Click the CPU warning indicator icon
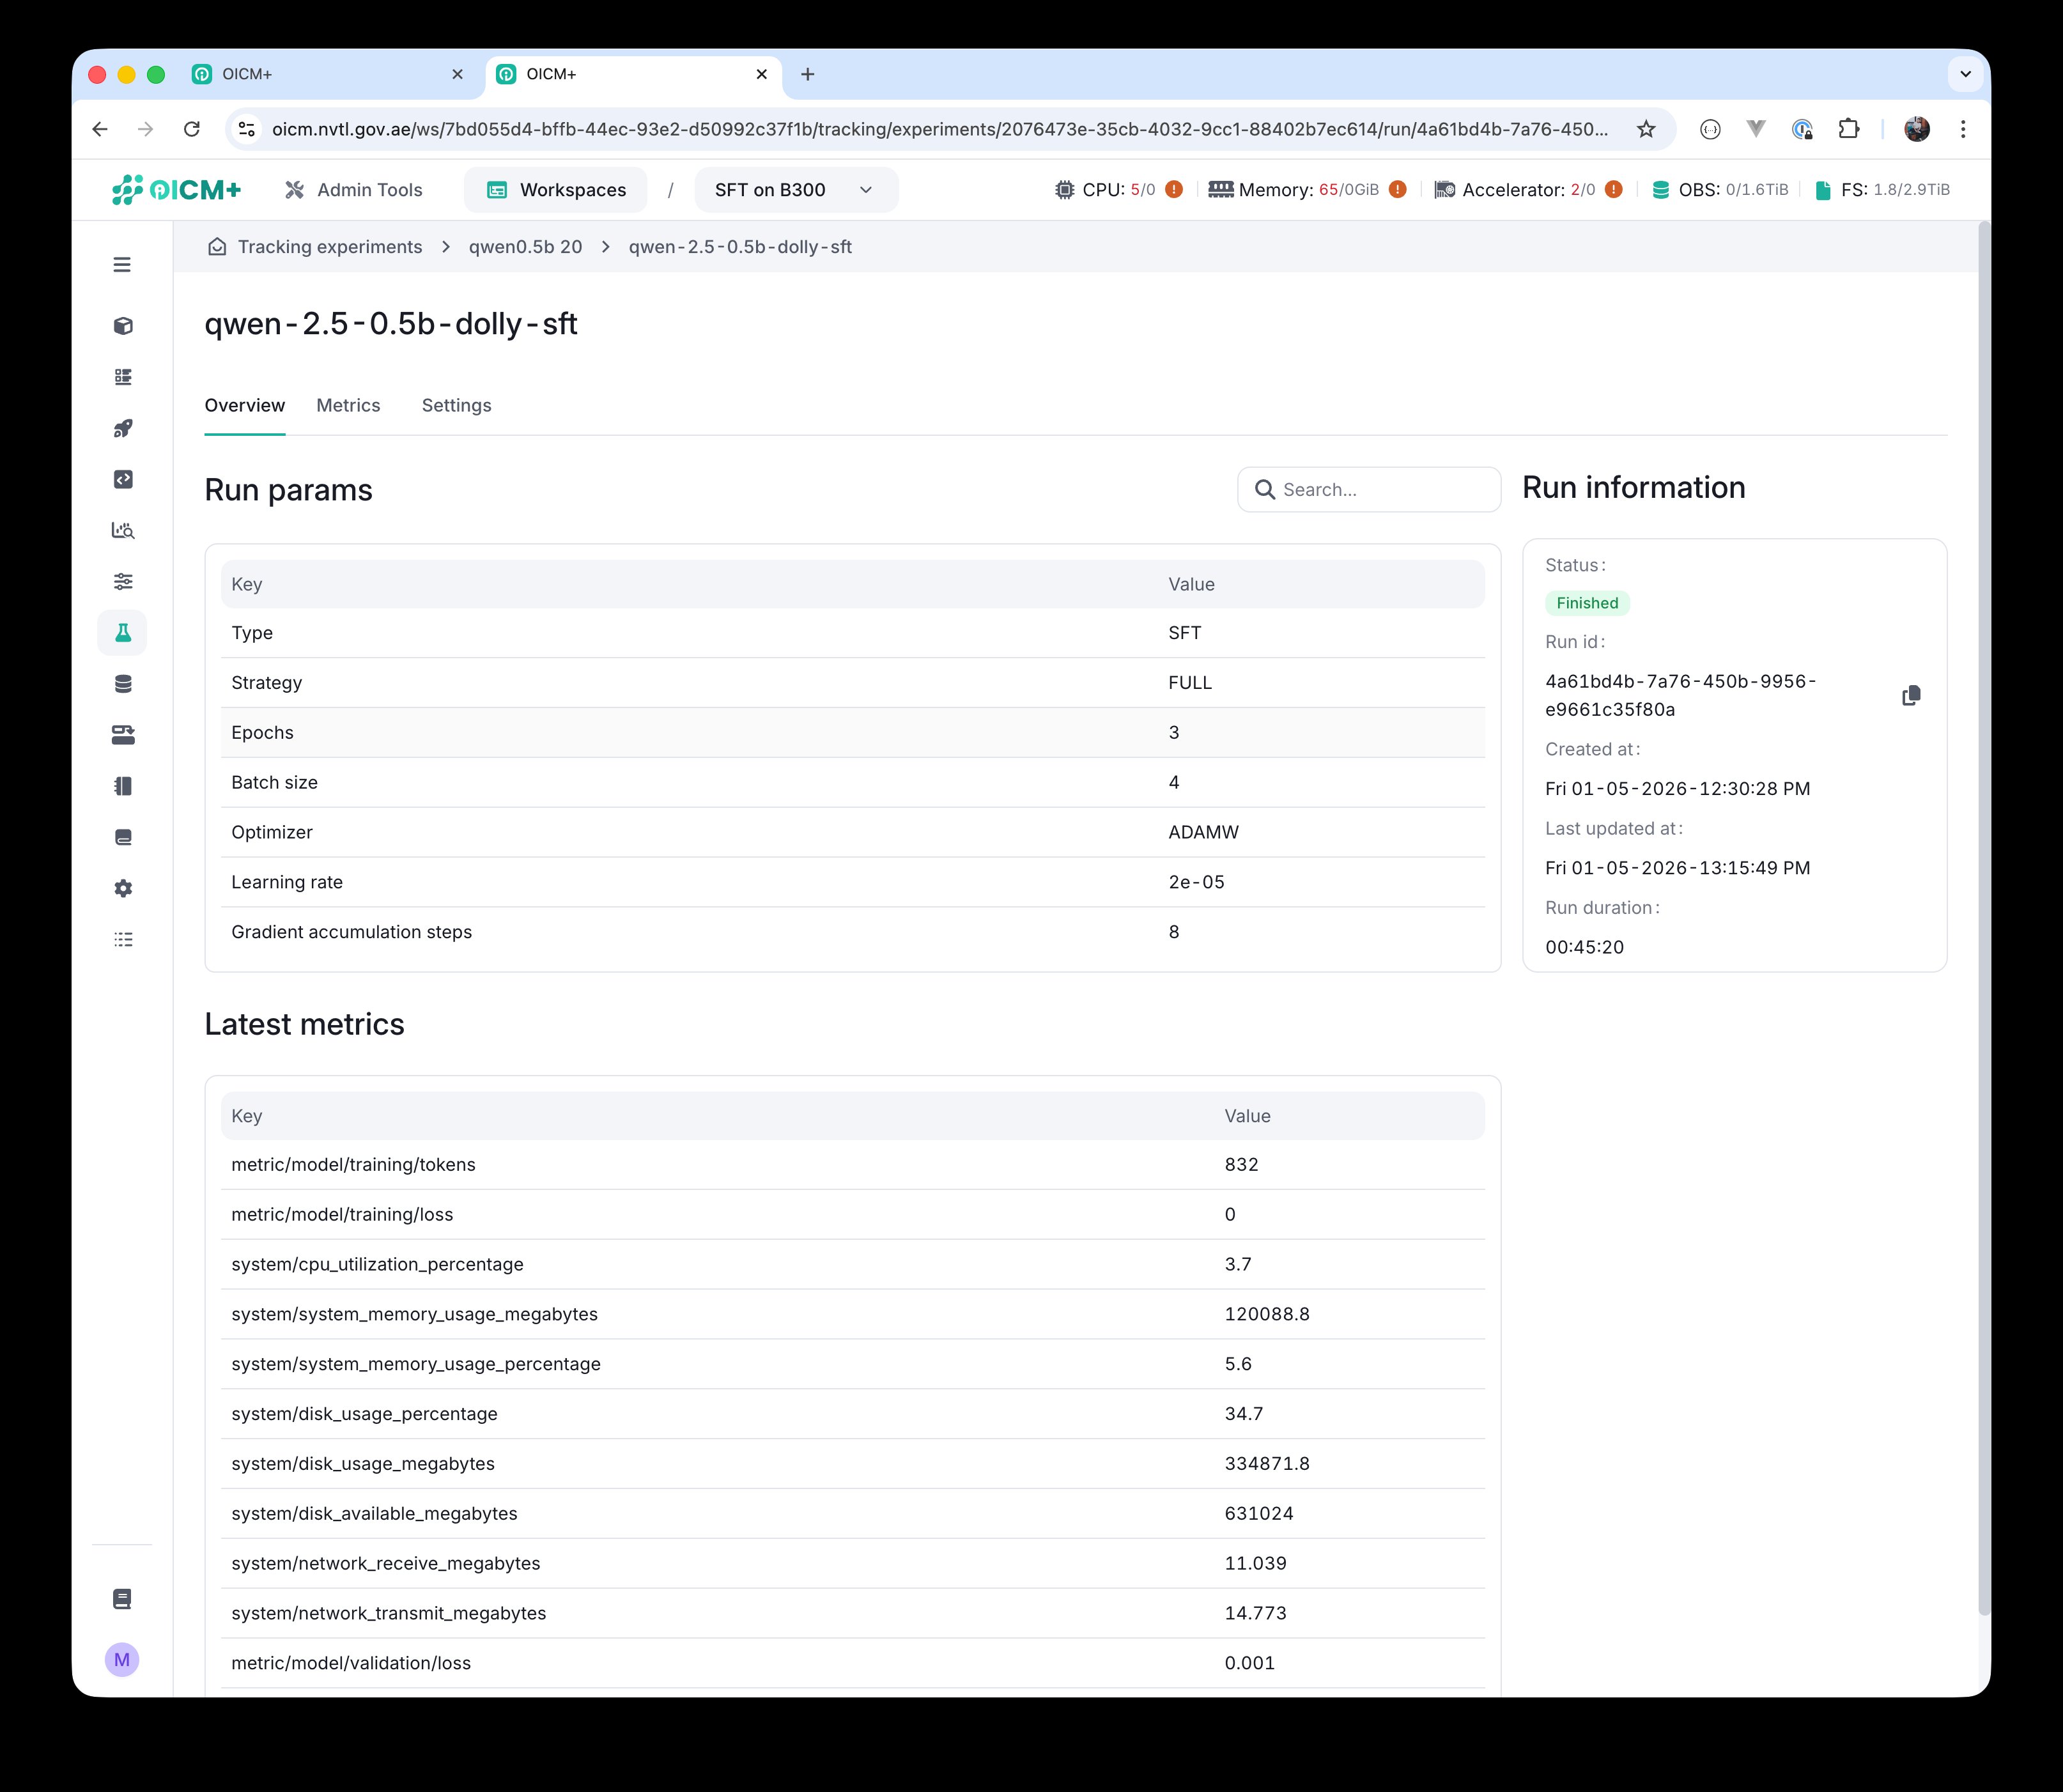The width and height of the screenshot is (2063, 1792). click(x=1174, y=189)
